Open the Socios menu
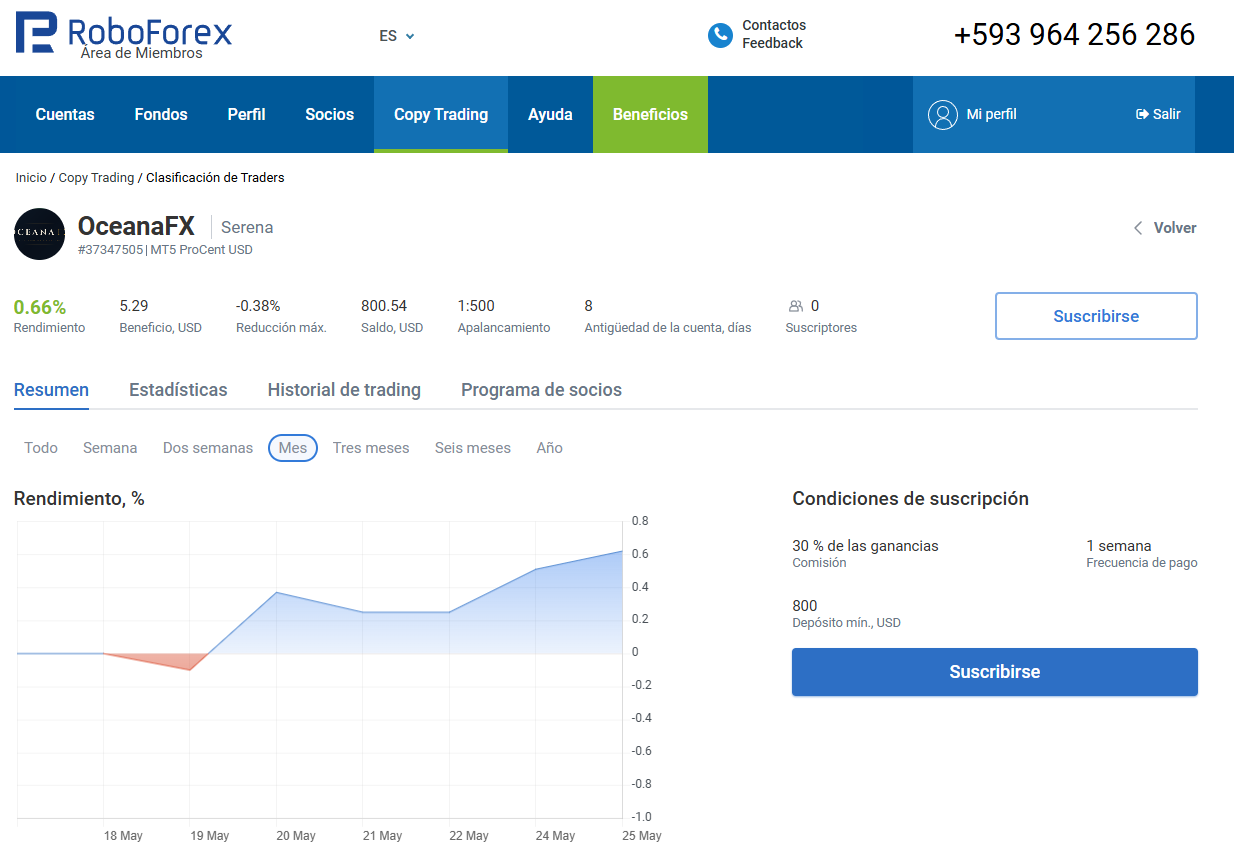This screenshot has width=1234, height=866. (x=330, y=115)
